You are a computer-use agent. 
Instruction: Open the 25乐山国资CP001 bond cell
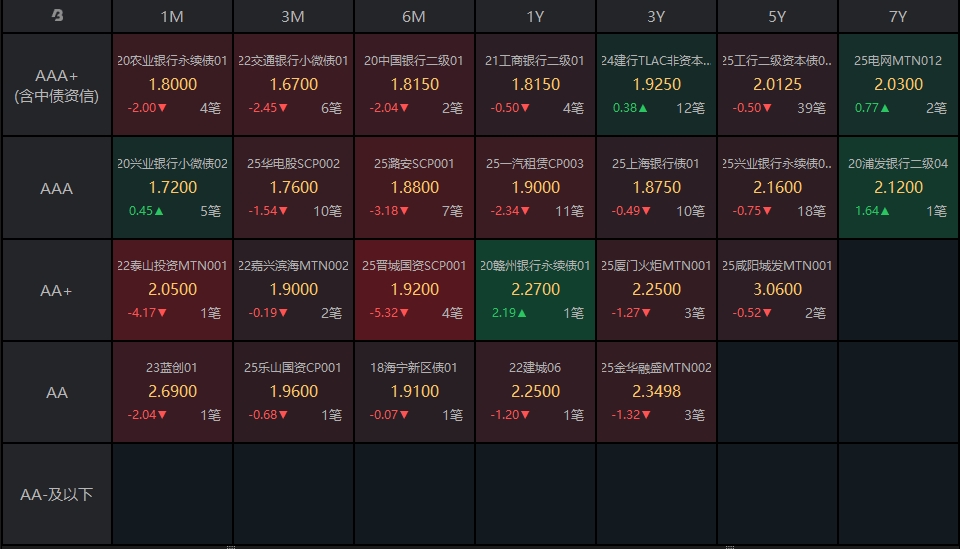293,392
